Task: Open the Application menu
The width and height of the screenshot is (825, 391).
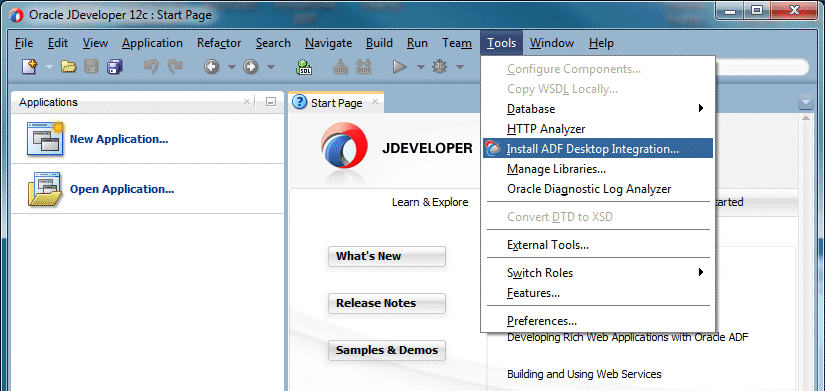Action: (152, 43)
